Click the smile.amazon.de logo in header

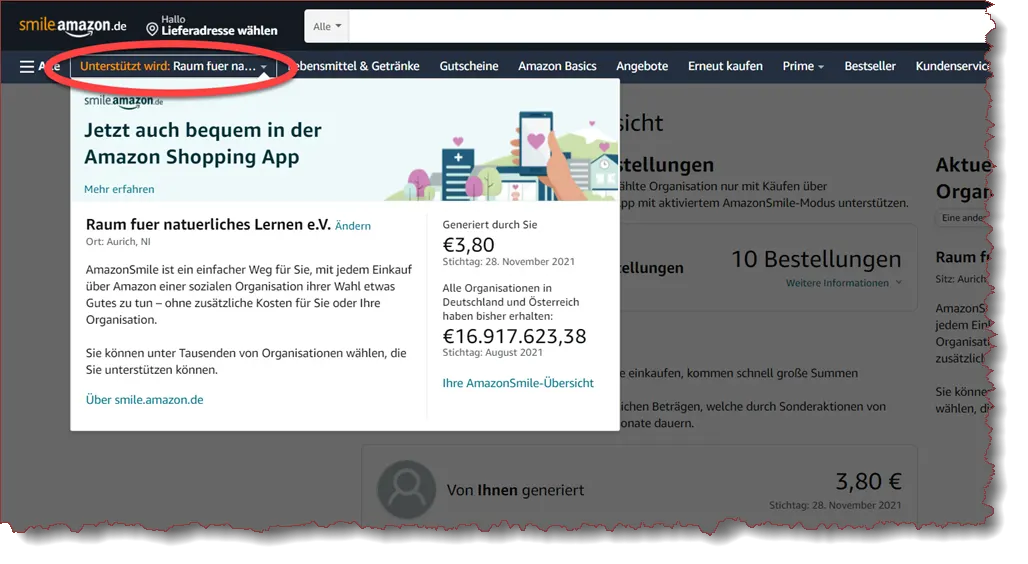click(x=73, y=26)
